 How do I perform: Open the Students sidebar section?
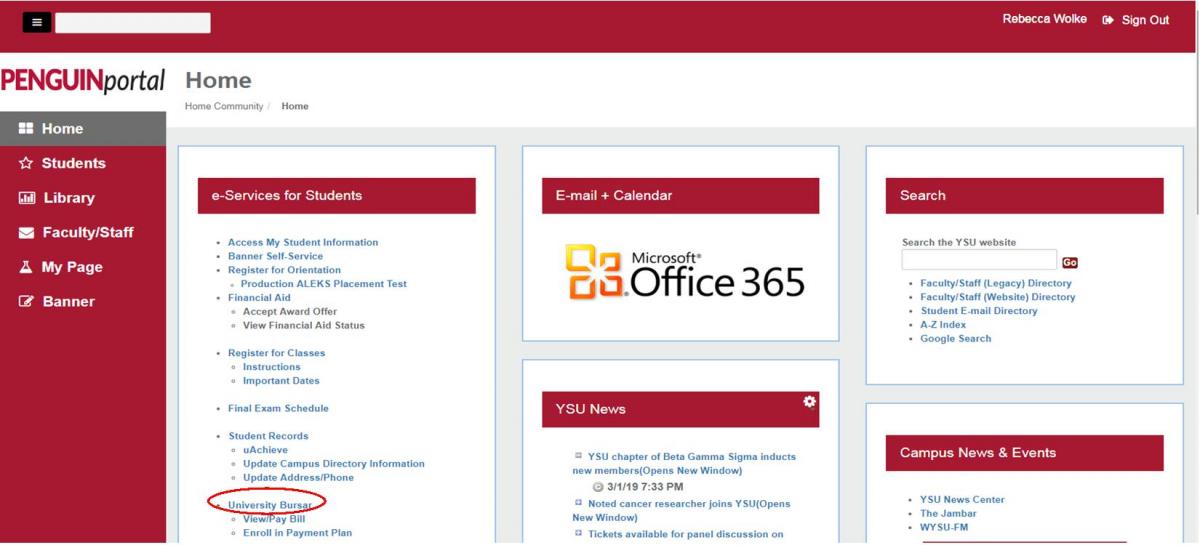(x=73, y=163)
